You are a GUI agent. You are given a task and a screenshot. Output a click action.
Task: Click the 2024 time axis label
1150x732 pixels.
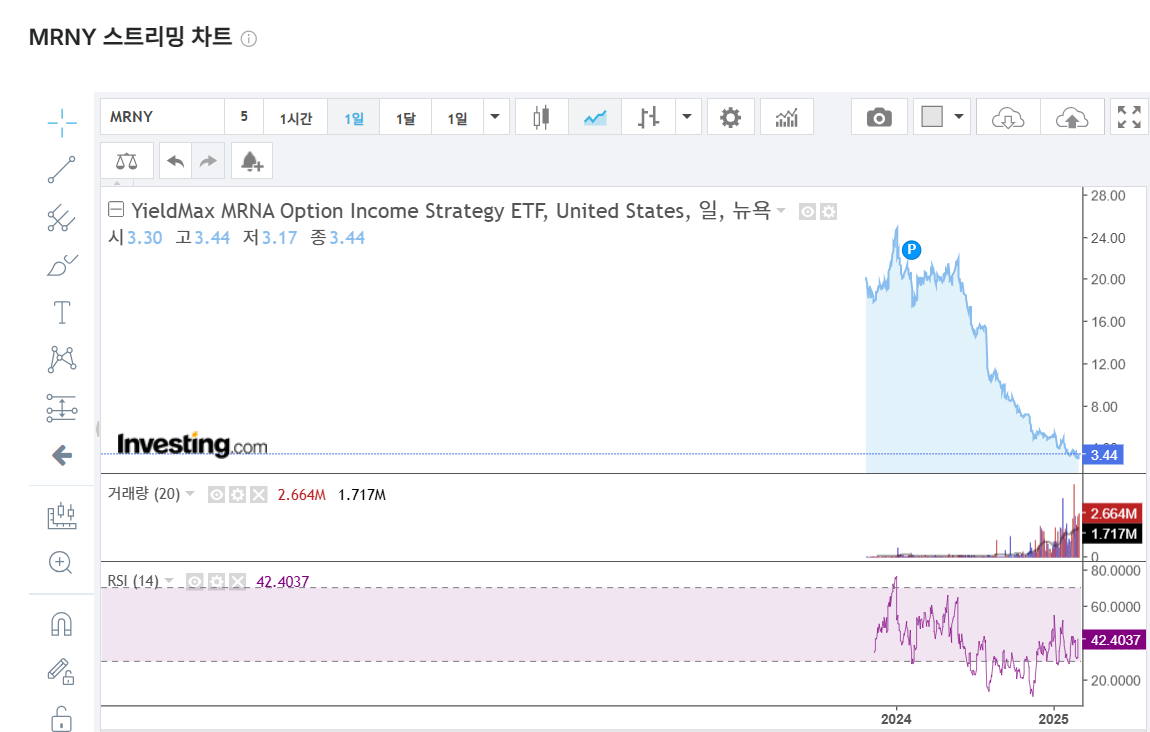(896, 719)
